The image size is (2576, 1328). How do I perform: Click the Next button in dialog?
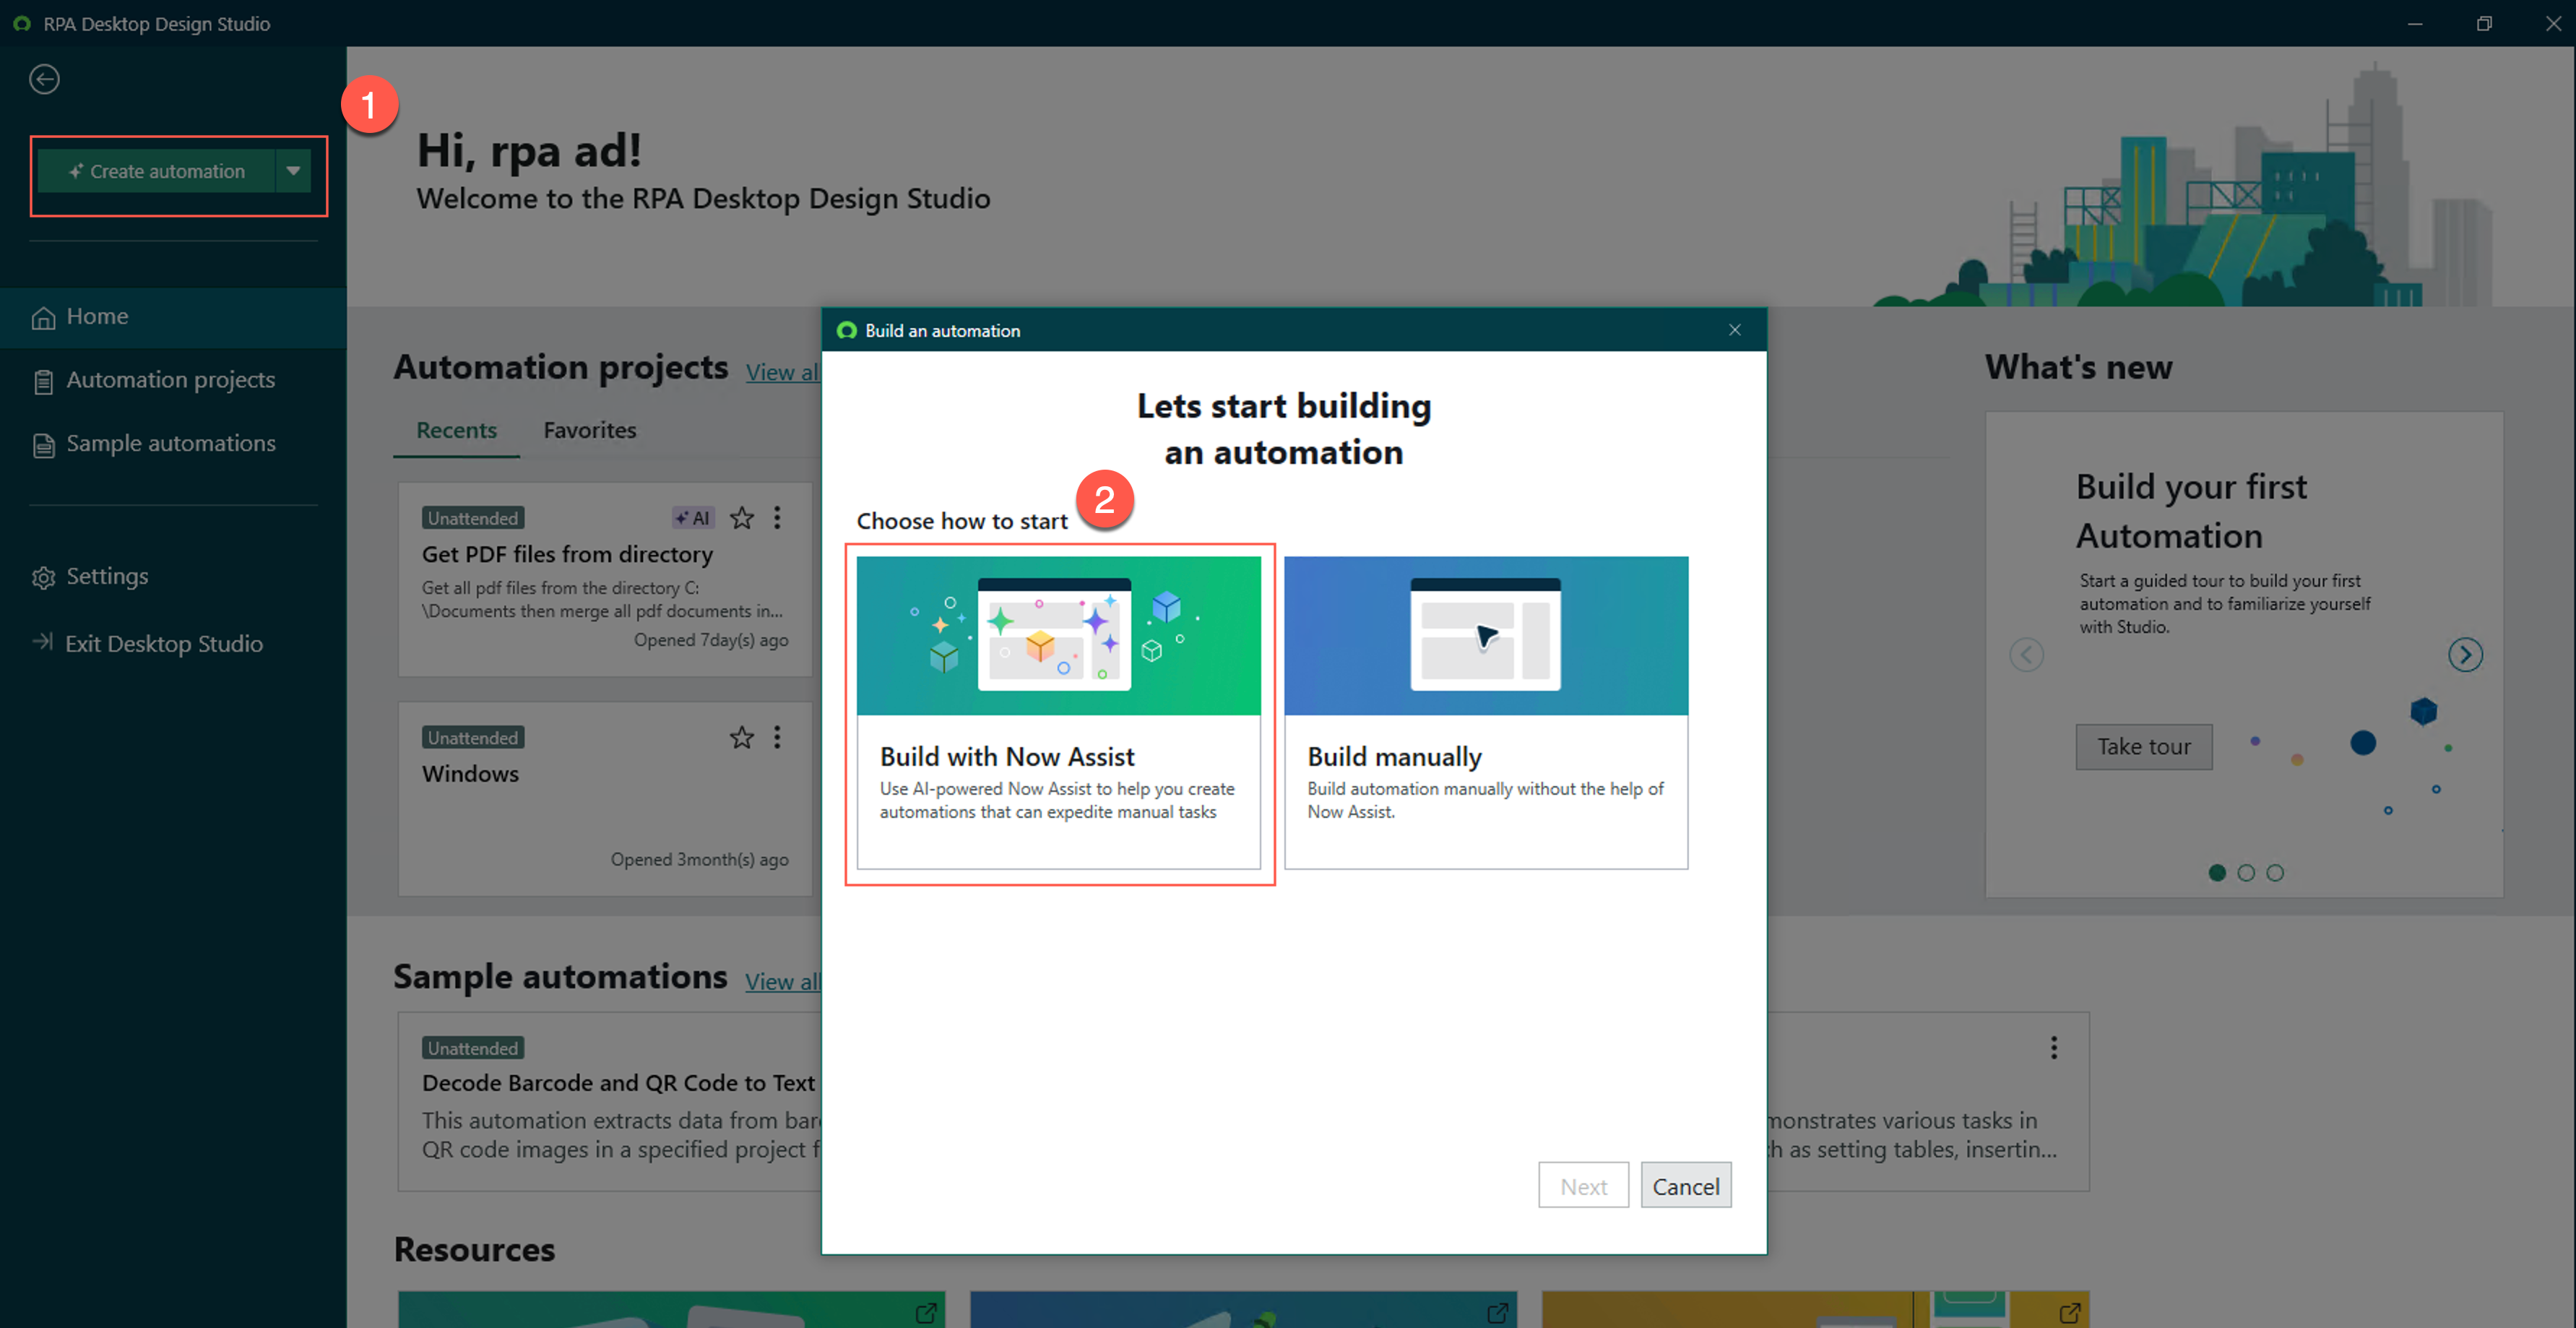pyautogui.click(x=1584, y=1186)
